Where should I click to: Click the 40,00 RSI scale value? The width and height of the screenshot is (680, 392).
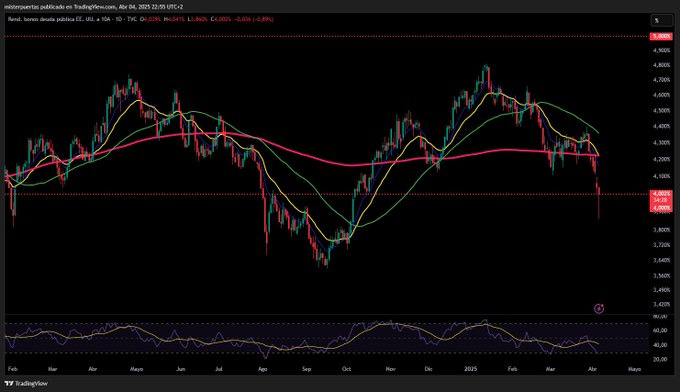pos(660,345)
